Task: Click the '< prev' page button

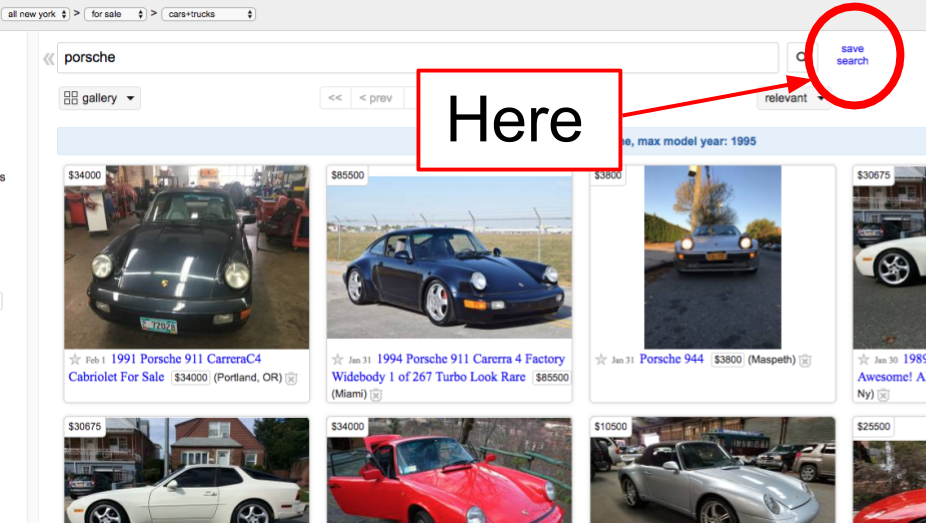Action: (376, 98)
